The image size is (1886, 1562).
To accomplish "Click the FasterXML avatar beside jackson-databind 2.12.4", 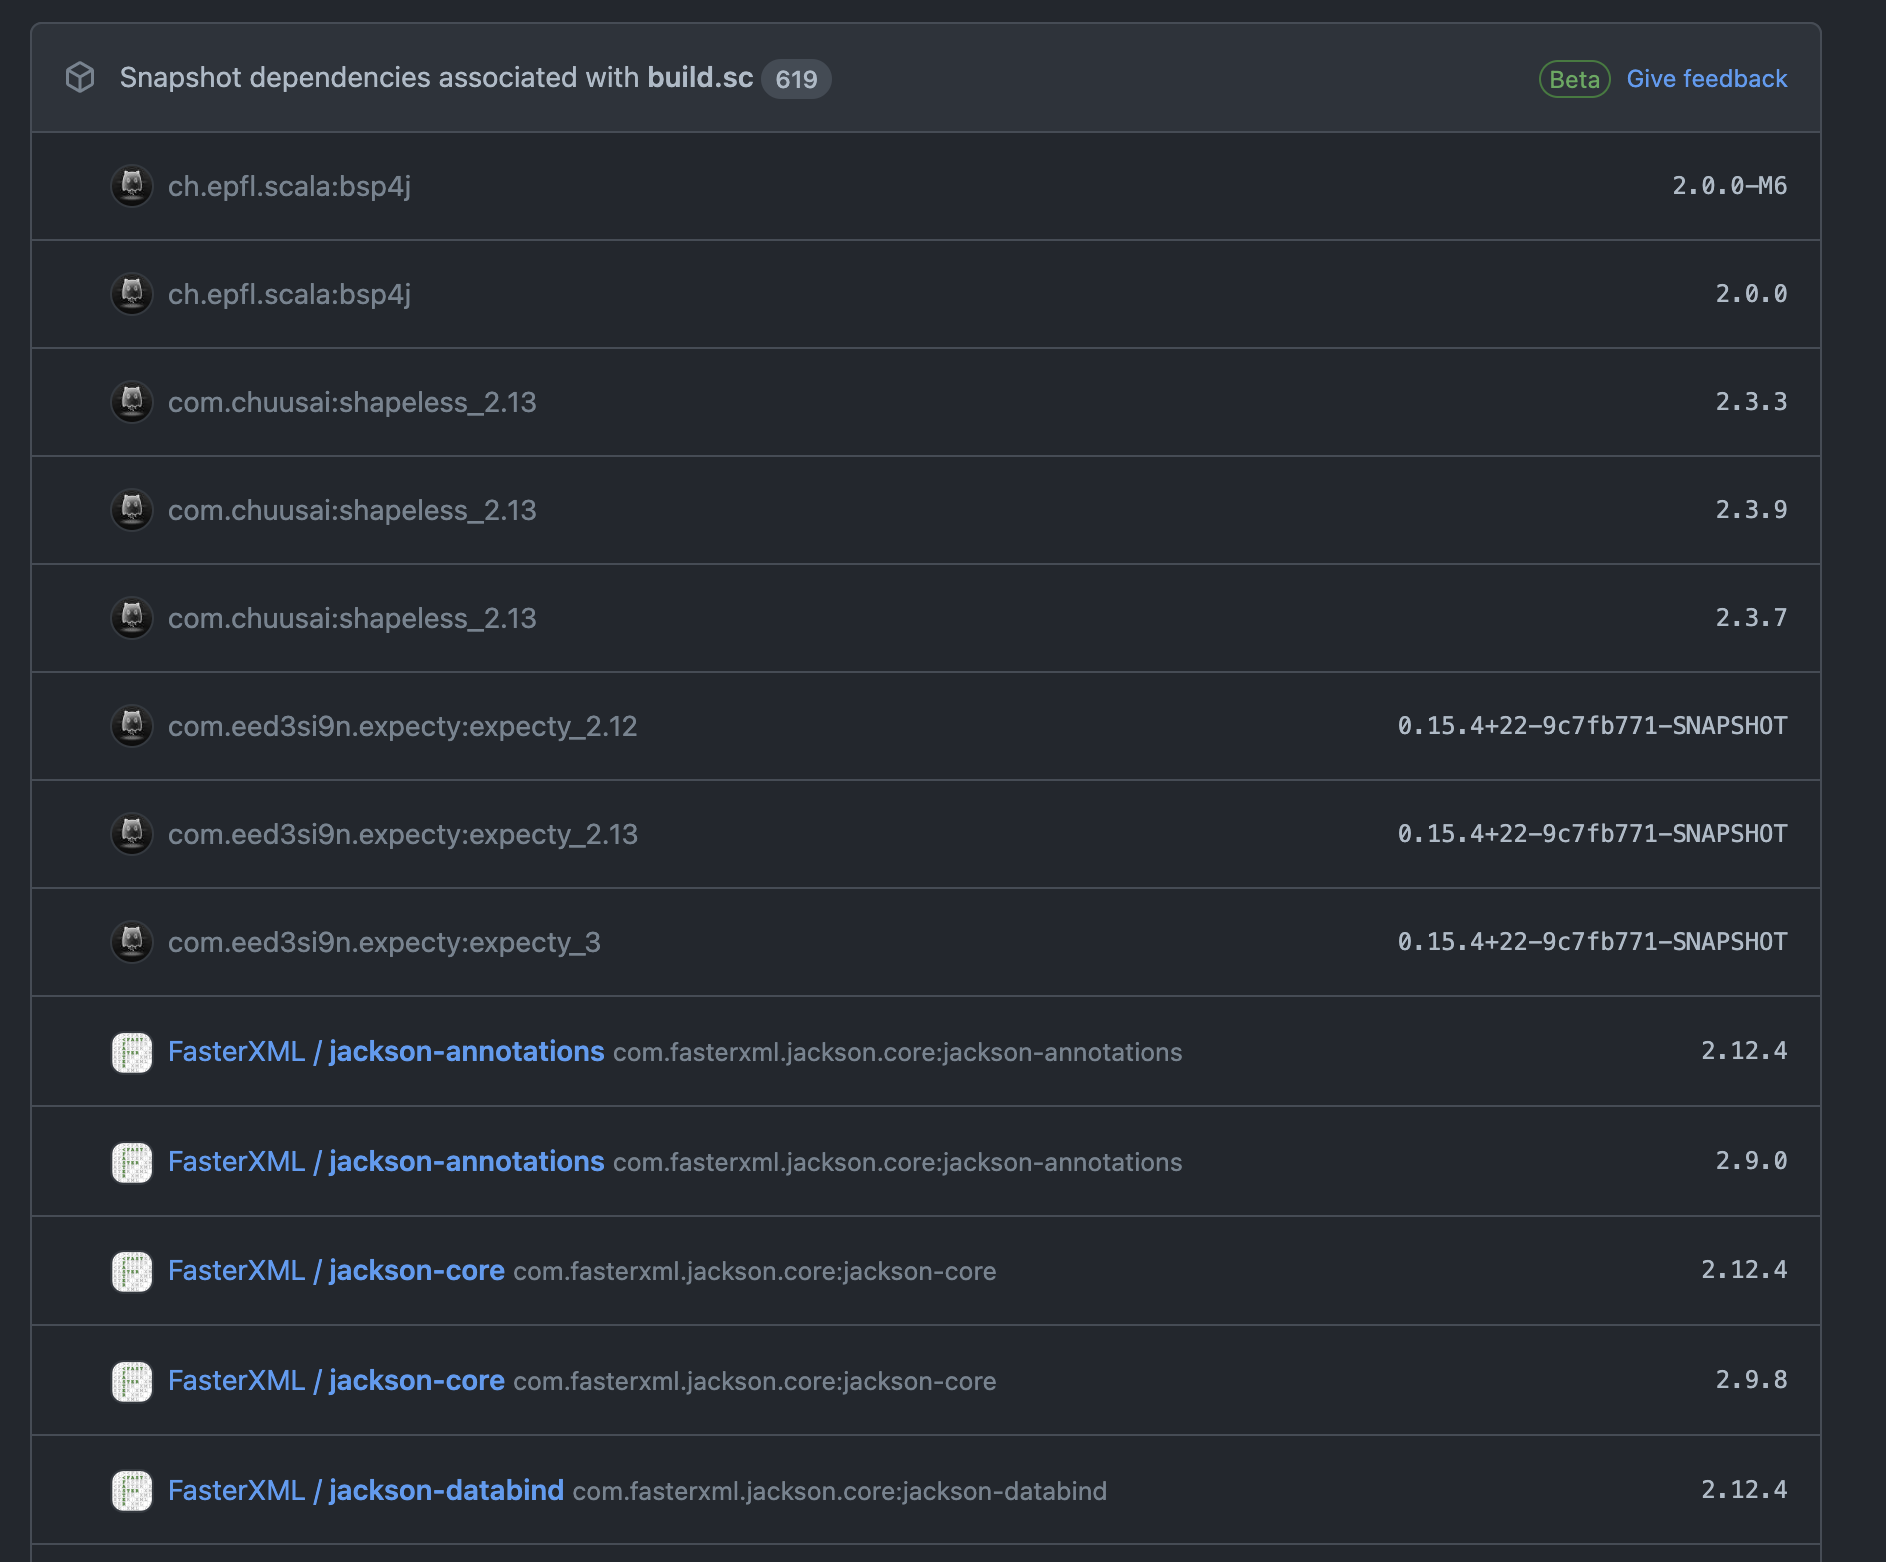I will [131, 1490].
